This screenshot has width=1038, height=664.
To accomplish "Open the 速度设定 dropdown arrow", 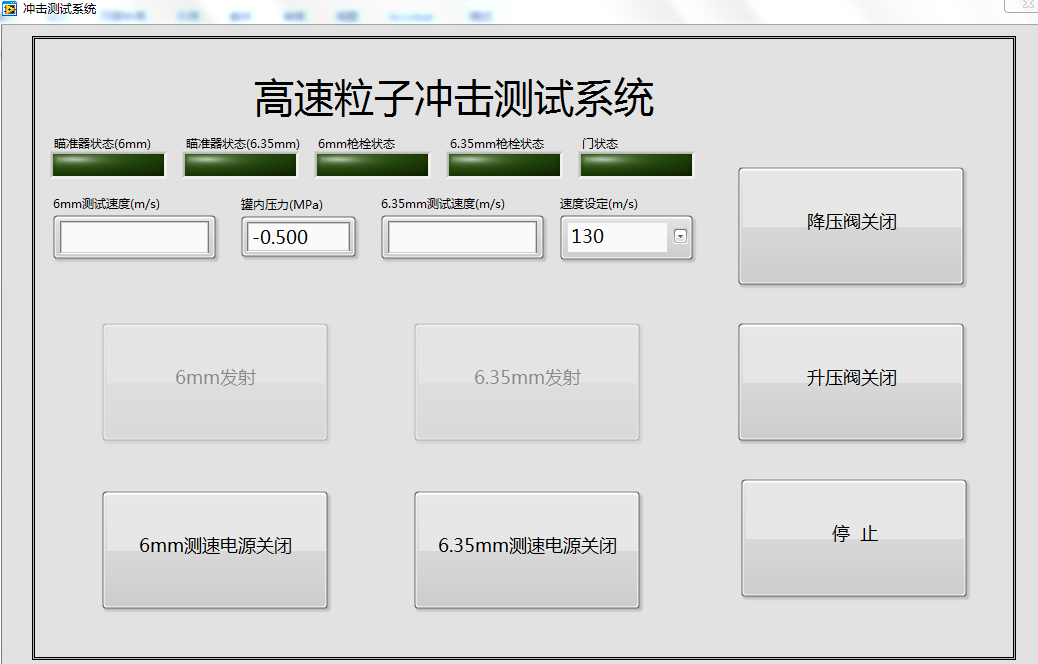I will click(680, 236).
